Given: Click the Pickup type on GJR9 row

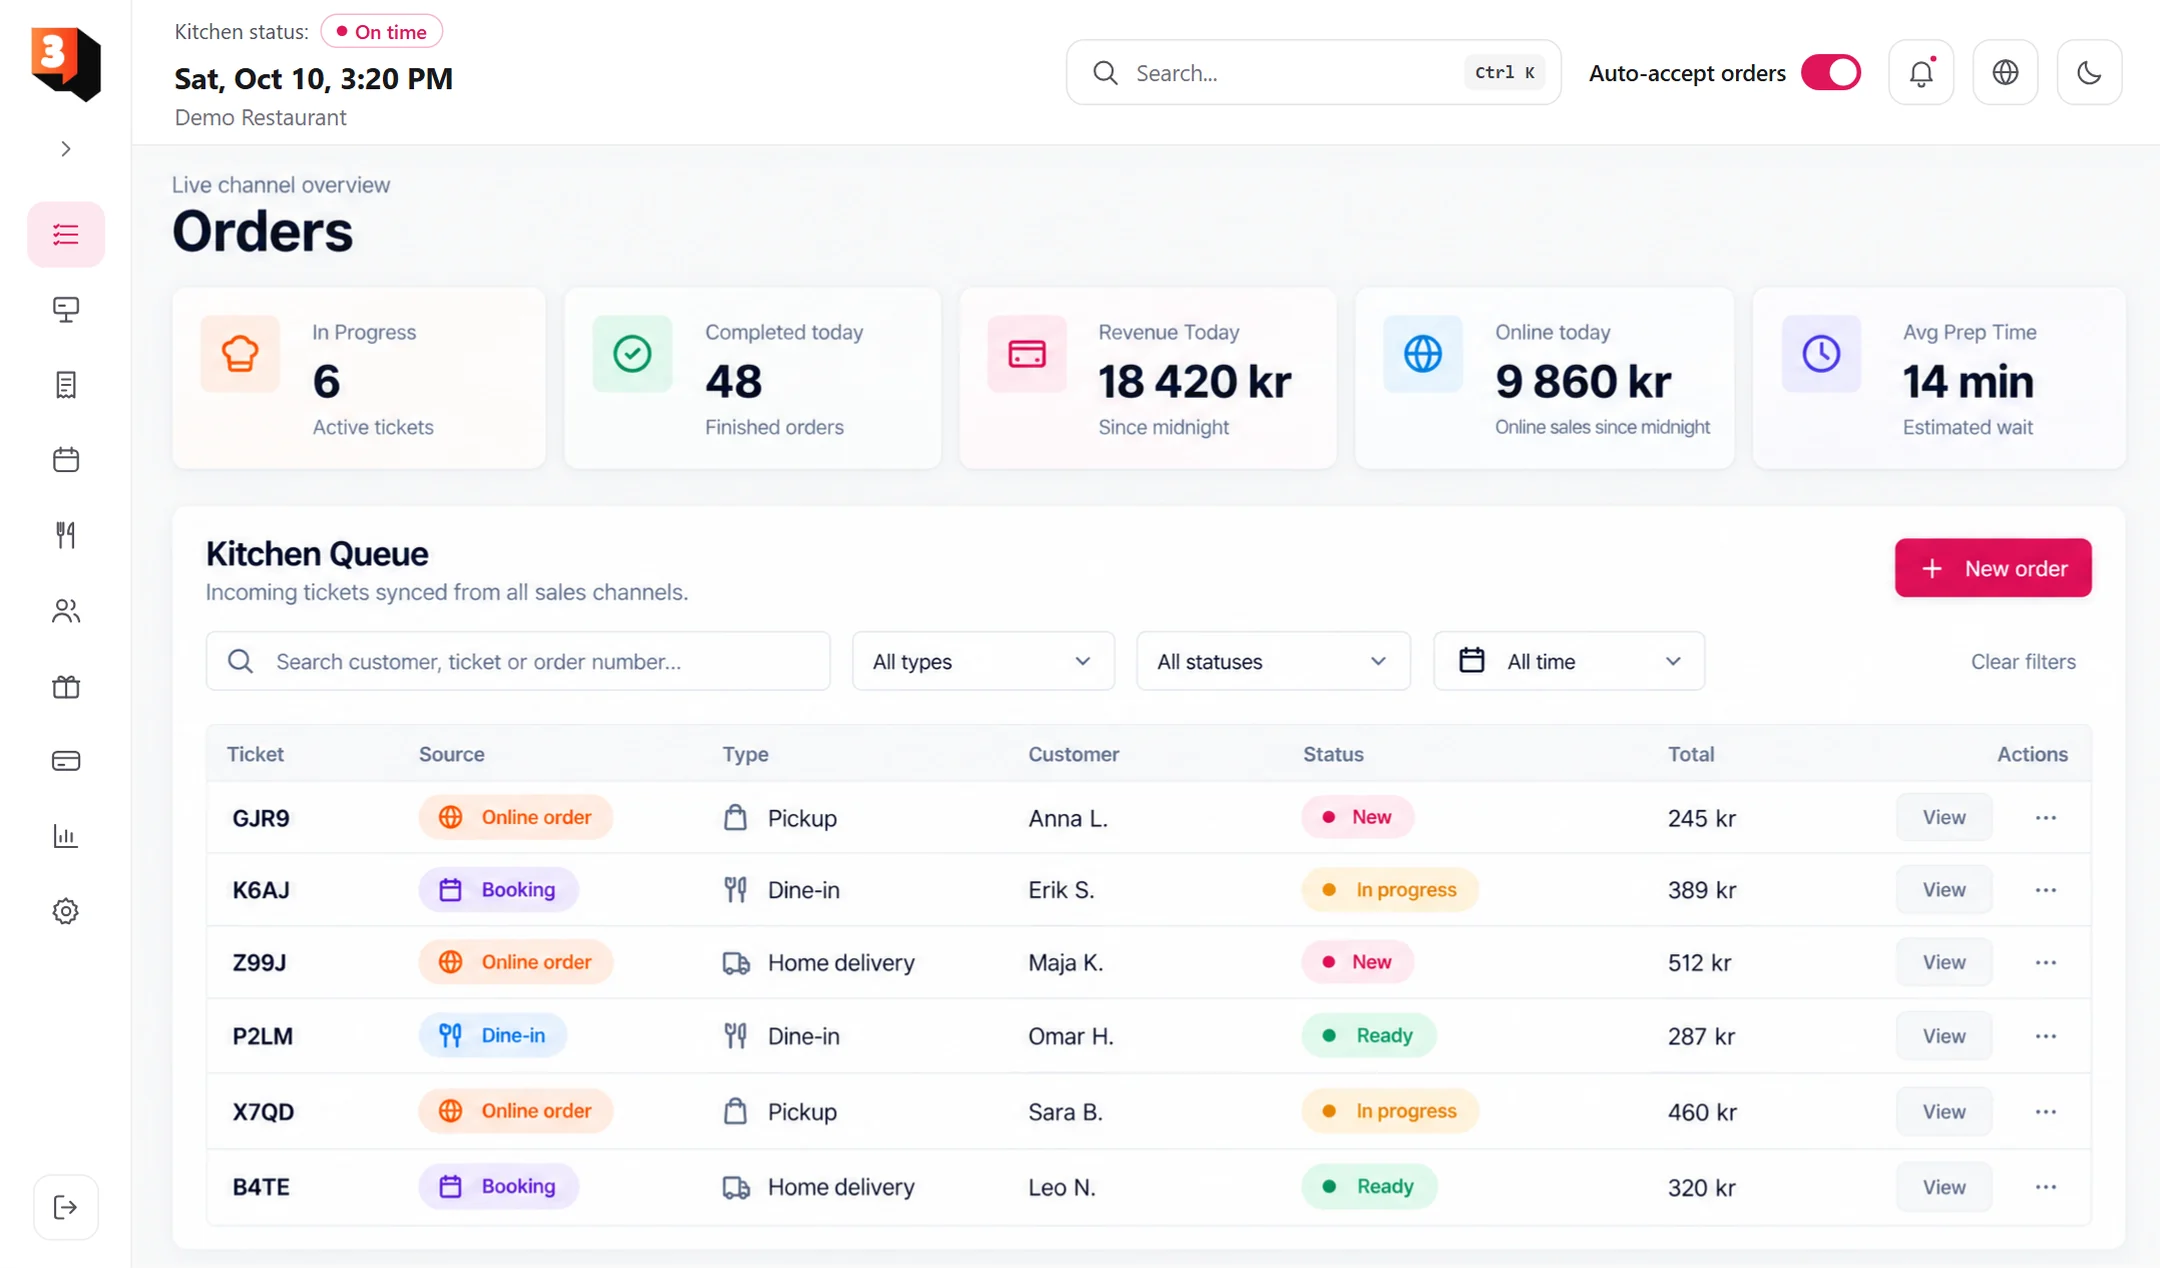Looking at the screenshot, I should pyautogui.click(x=780, y=818).
